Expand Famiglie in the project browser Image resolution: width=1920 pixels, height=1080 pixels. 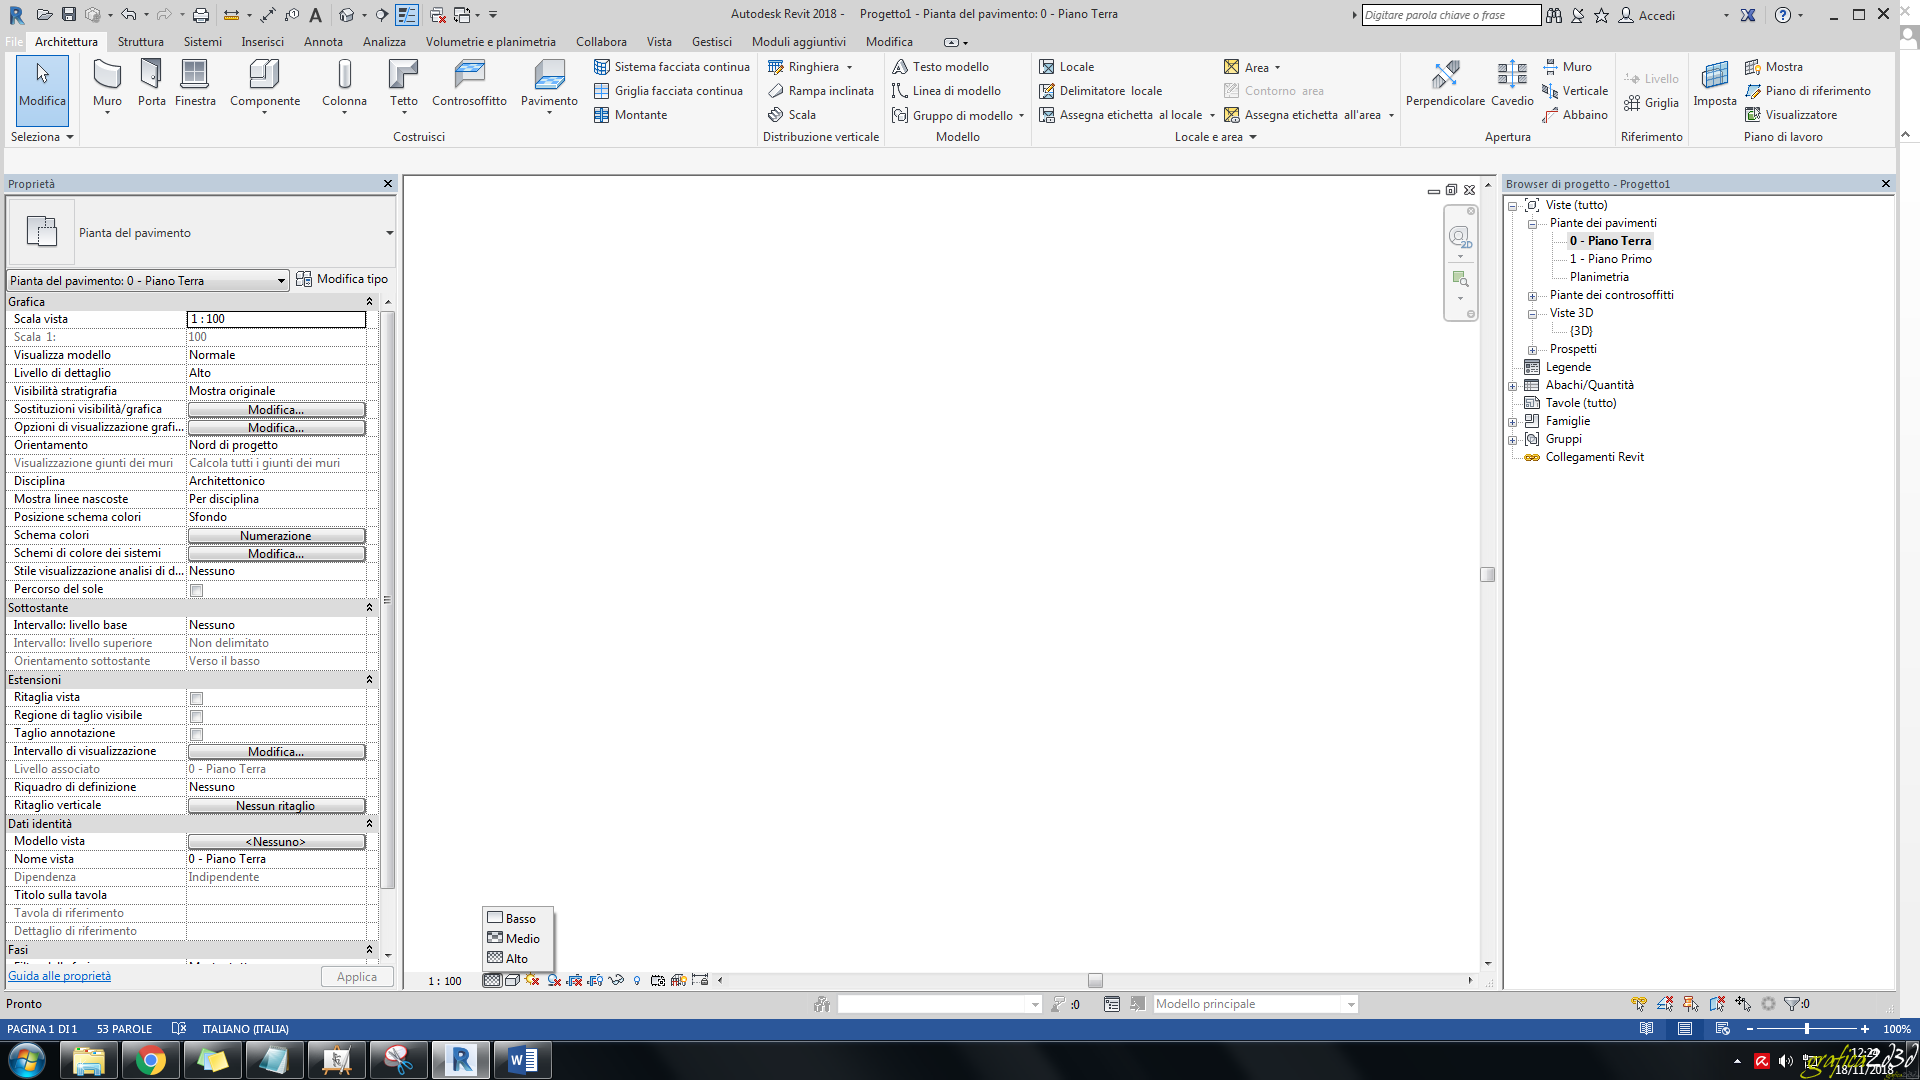[x=1512, y=421]
